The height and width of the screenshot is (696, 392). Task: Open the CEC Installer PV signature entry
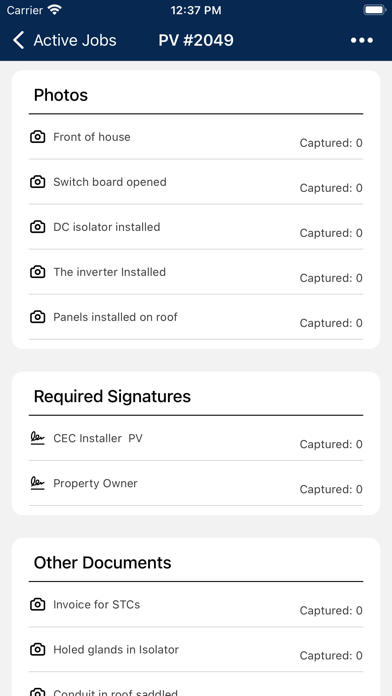196,439
